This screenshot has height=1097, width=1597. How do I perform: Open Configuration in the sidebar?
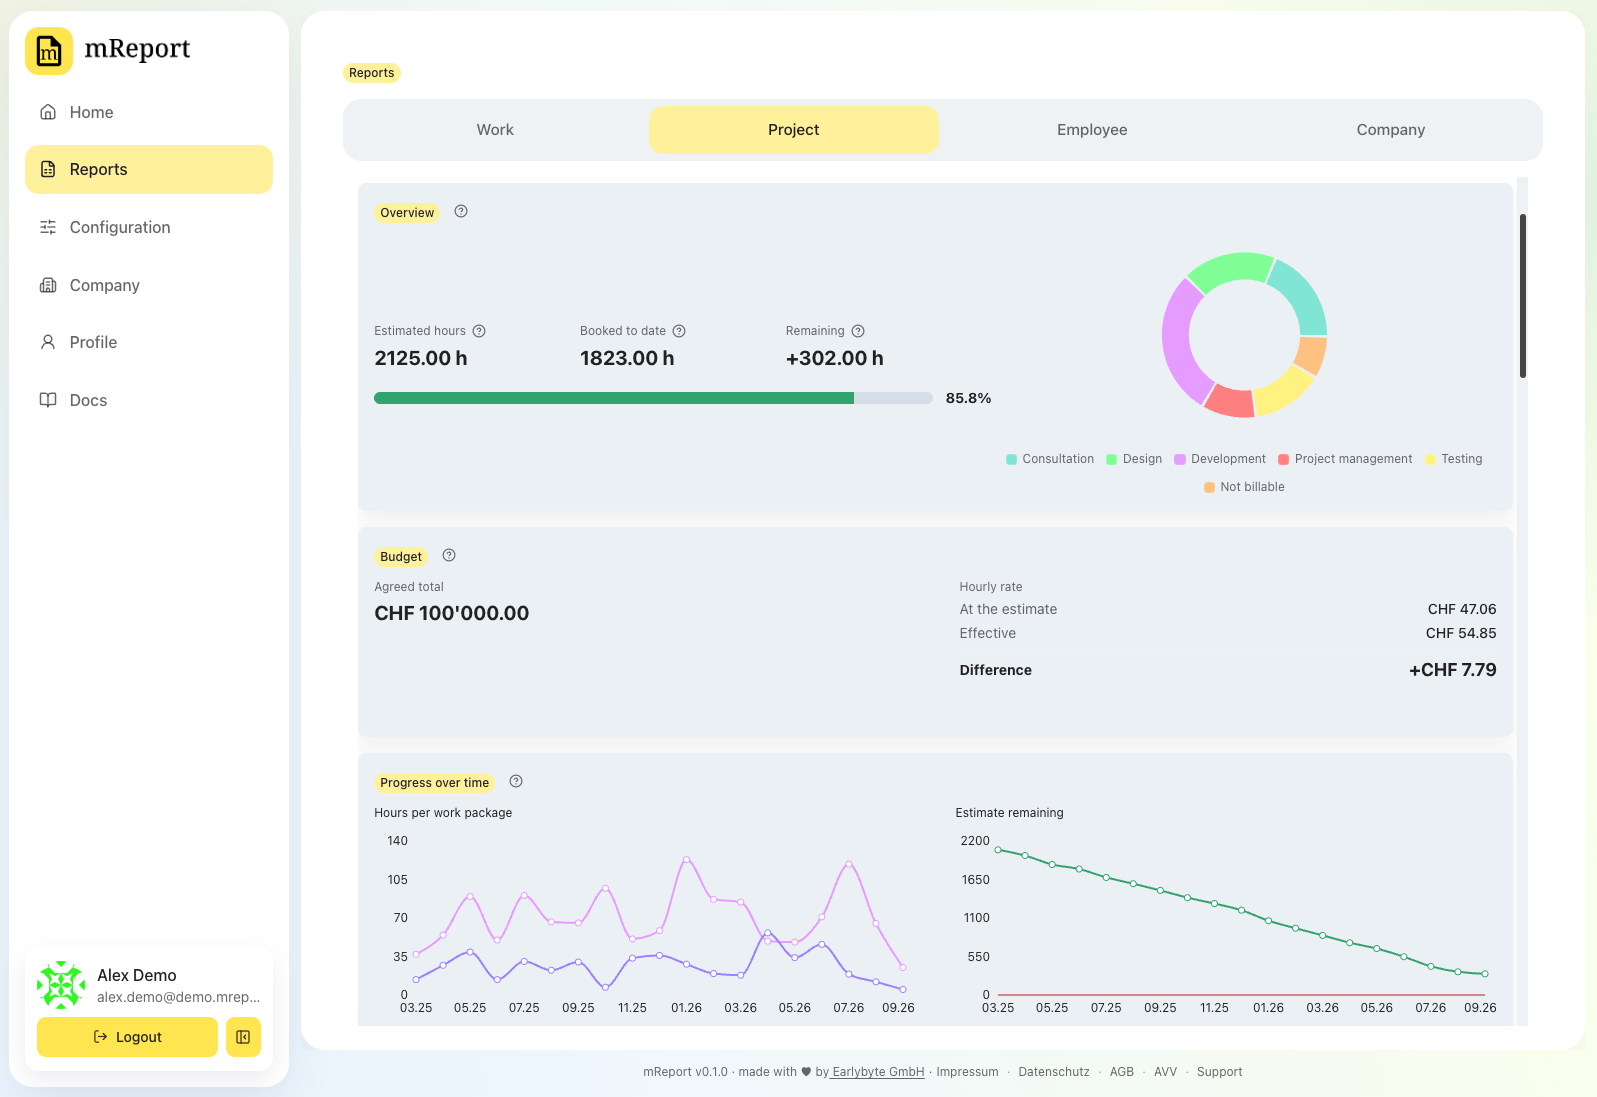tap(149, 227)
